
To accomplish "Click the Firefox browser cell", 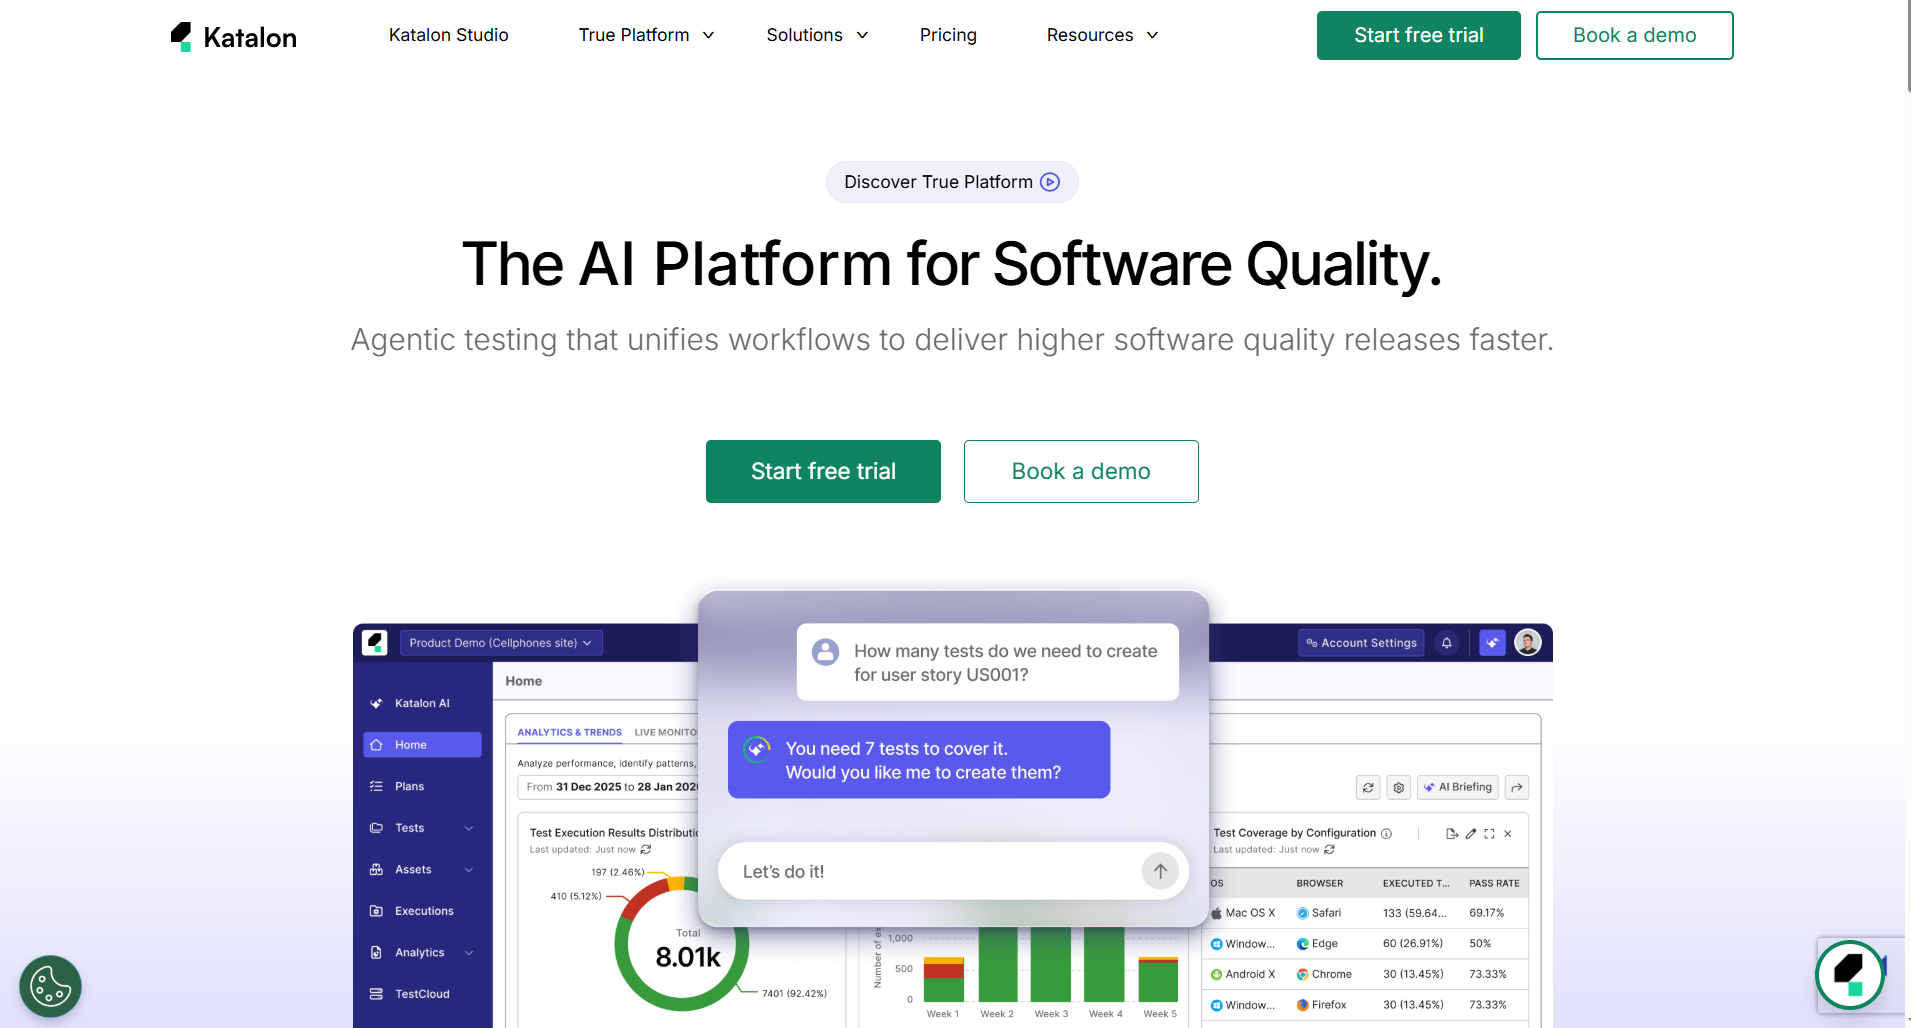I will (x=1321, y=1005).
